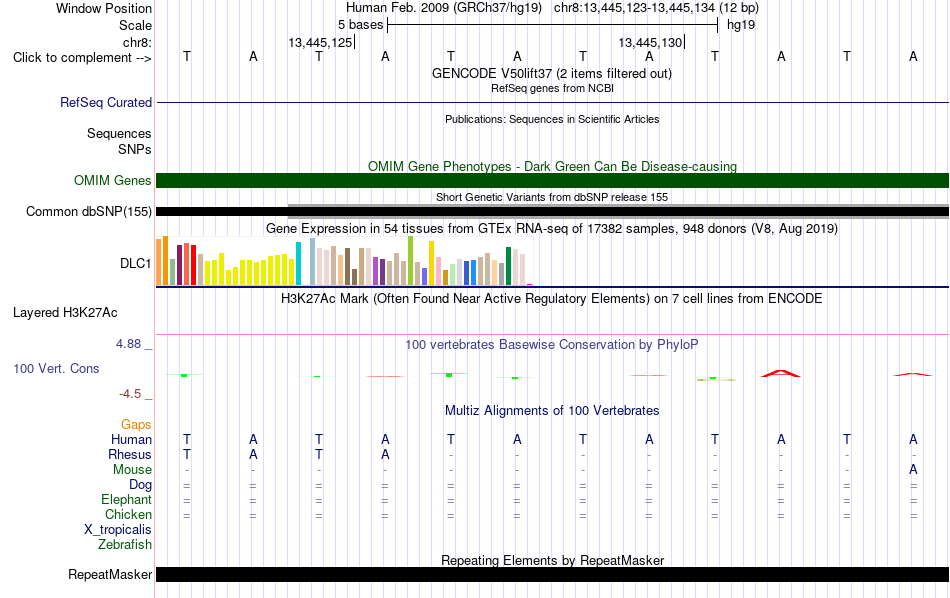The height and width of the screenshot is (598, 950).
Task: Click 'Short Genetic Variants from dbSNP release 155' title
Action: [552, 197]
